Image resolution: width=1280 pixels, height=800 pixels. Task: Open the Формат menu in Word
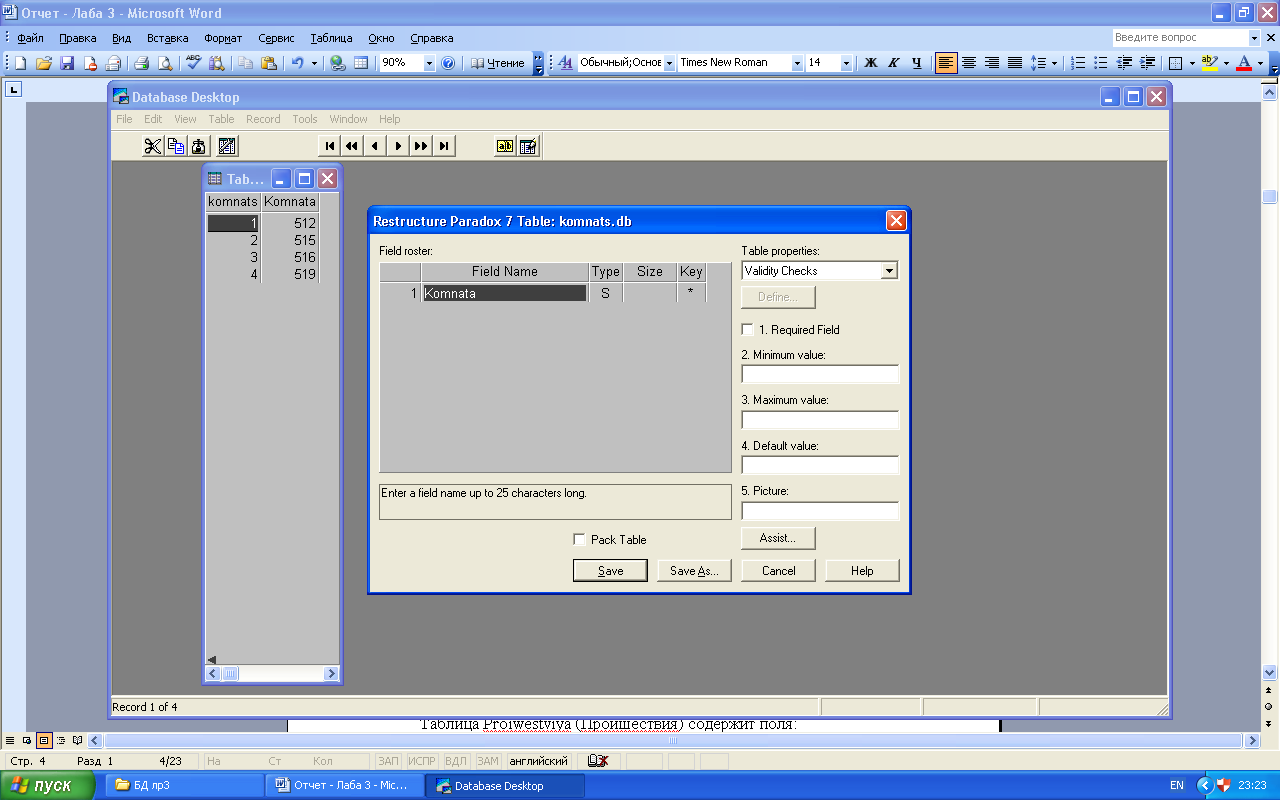pos(223,38)
